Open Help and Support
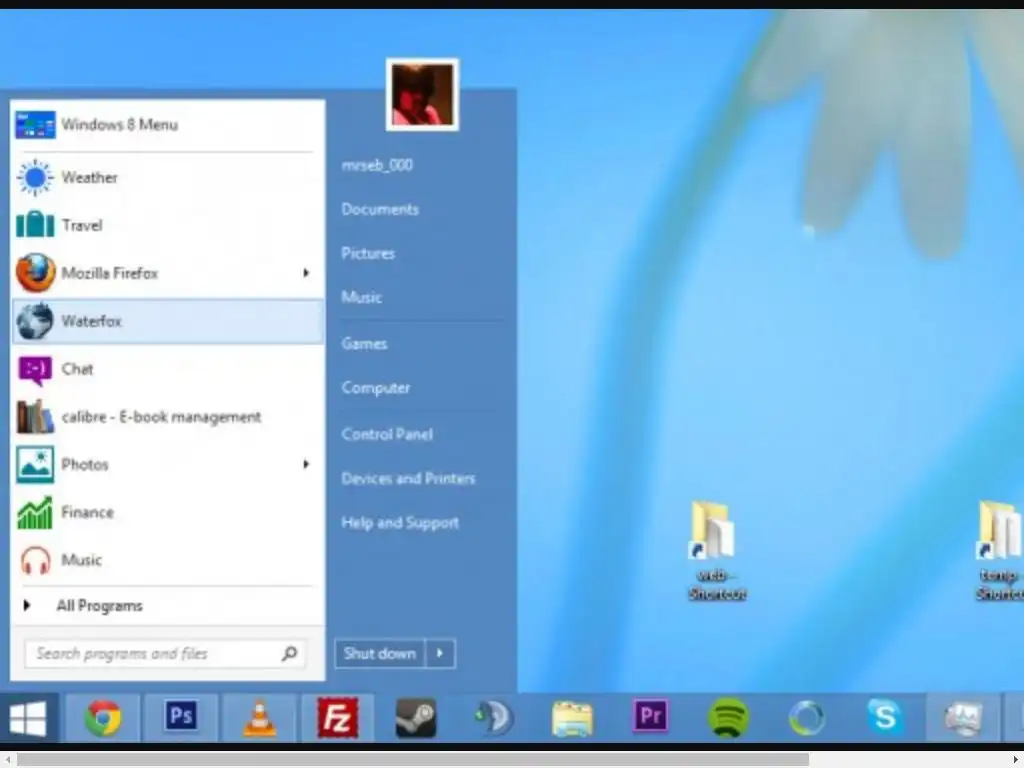The image size is (1024, 768). (x=400, y=522)
